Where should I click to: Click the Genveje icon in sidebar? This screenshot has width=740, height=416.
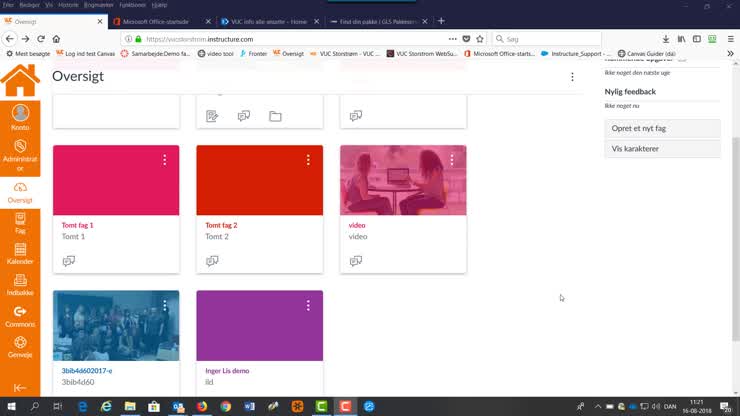tap(20, 346)
